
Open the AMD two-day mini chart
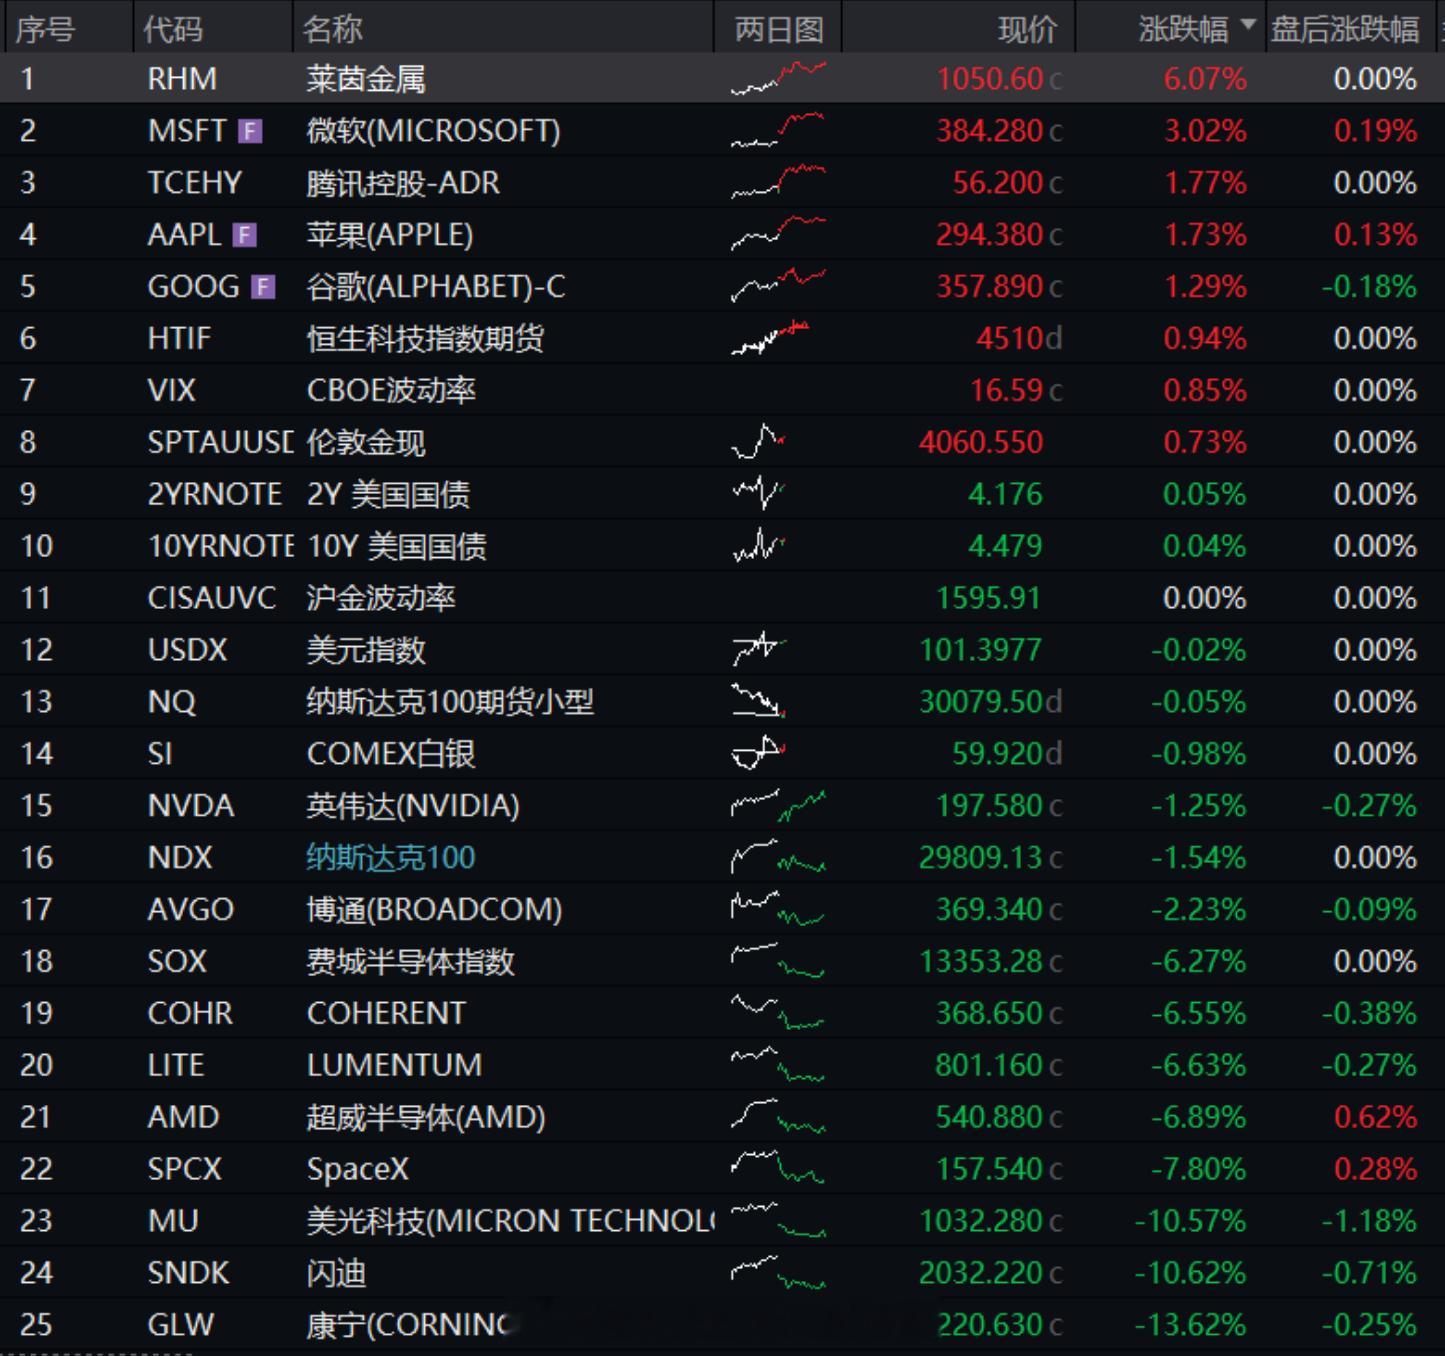pos(778,1117)
